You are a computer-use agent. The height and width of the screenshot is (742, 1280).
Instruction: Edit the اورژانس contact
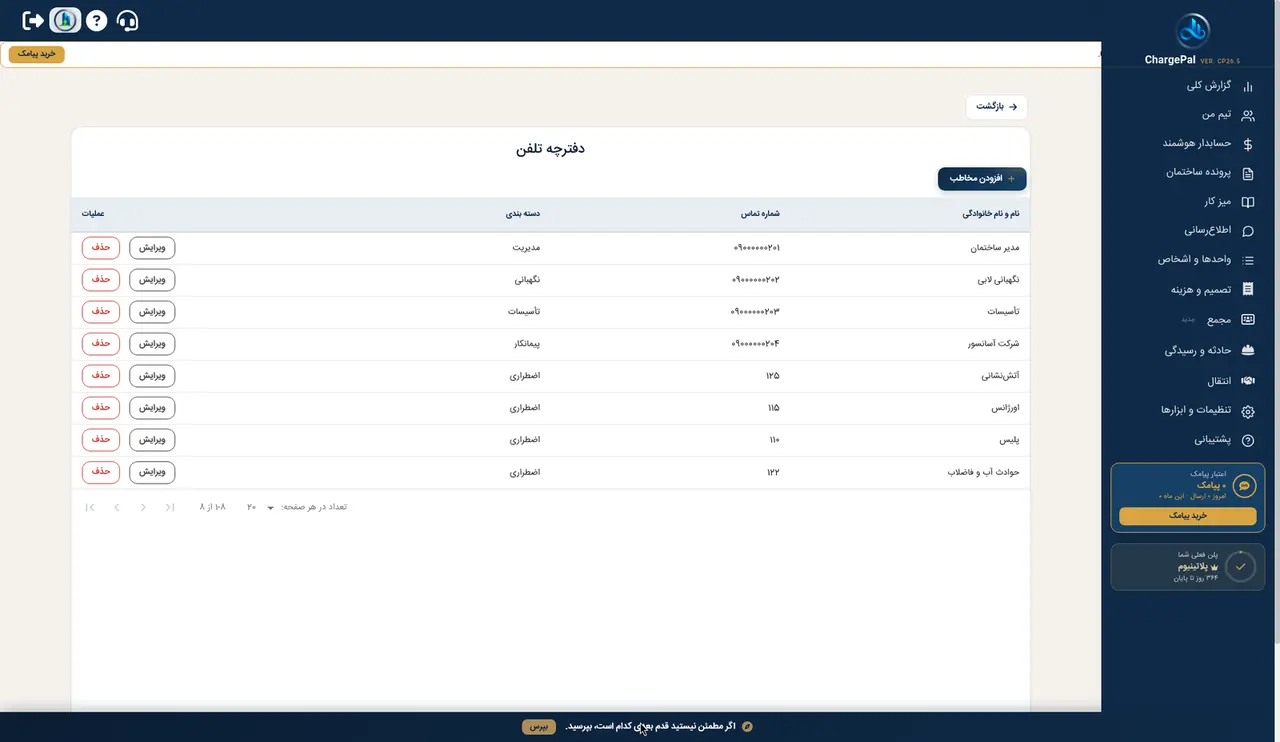click(x=152, y=408)
